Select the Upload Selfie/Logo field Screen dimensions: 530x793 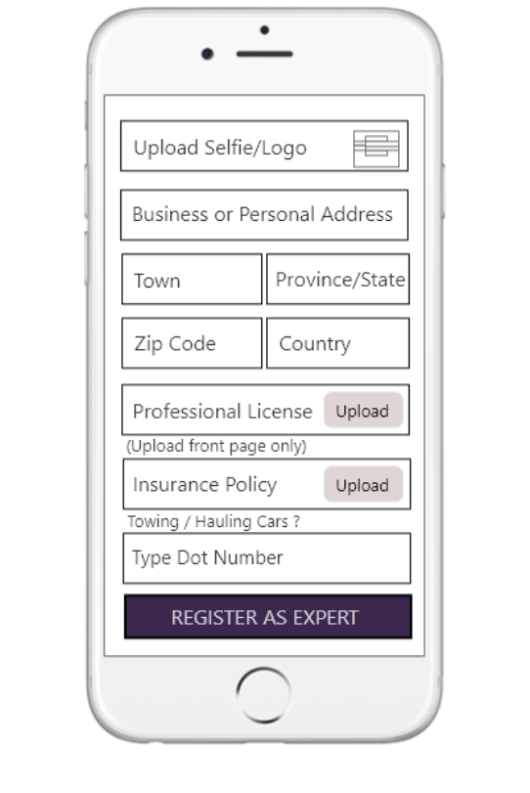[264, 146]
